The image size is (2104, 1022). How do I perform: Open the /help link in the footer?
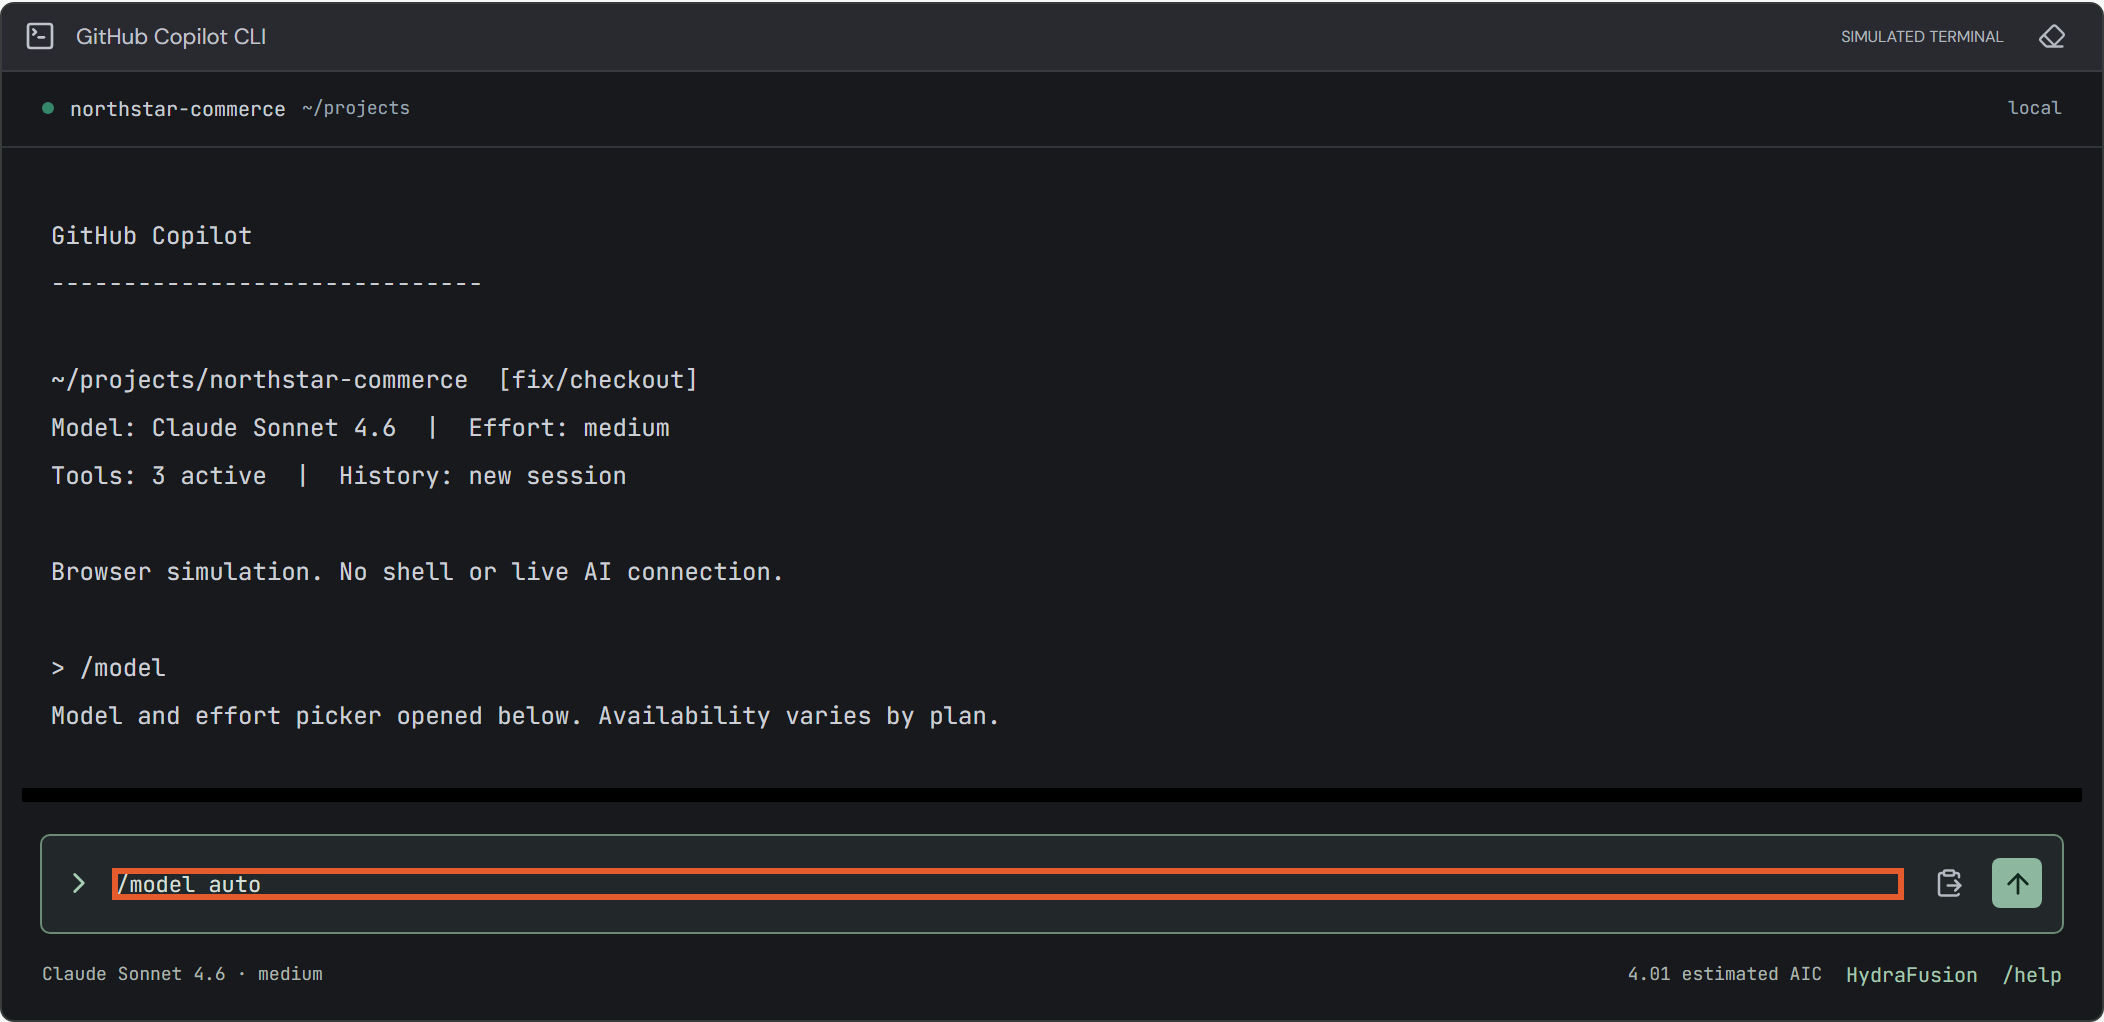tap(2032, 975)
